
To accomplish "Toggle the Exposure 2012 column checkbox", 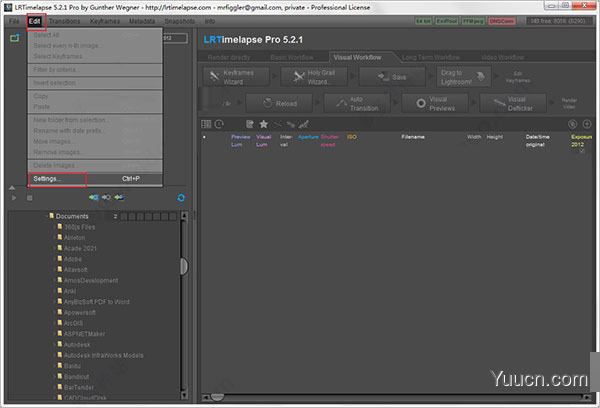I will point(582,151).
